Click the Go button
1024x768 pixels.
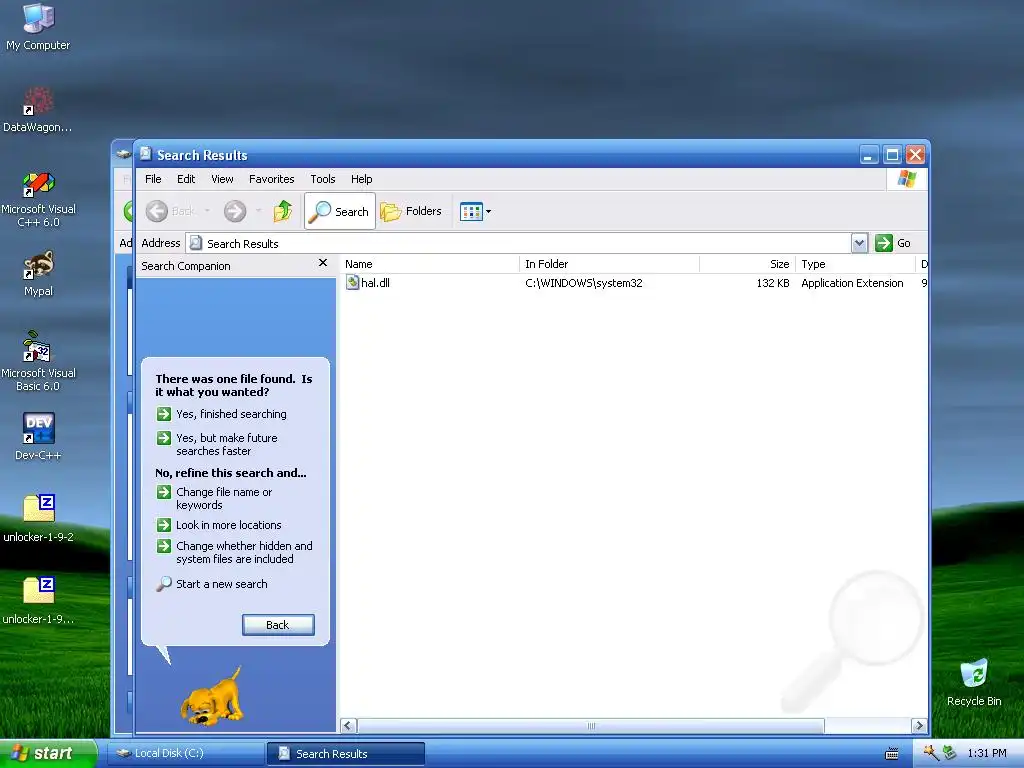pos(893,243)
